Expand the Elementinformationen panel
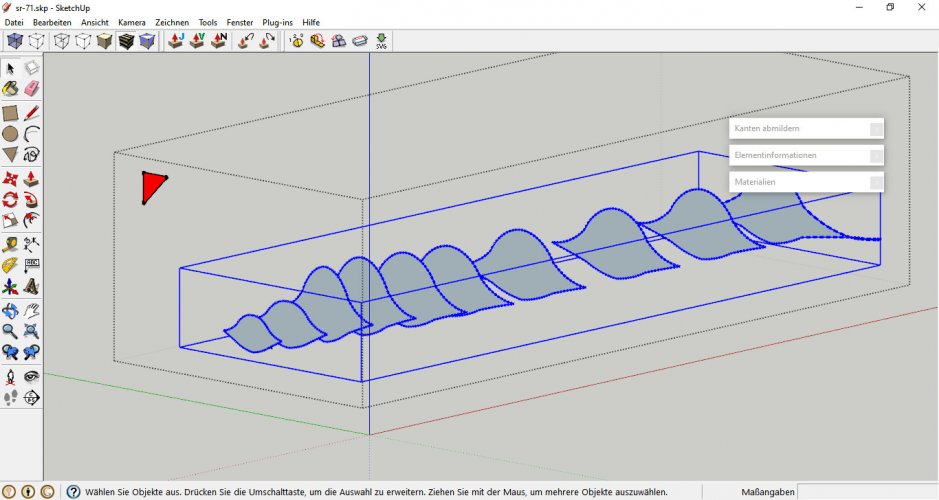The image size is (939, 500). click(806, 155)
